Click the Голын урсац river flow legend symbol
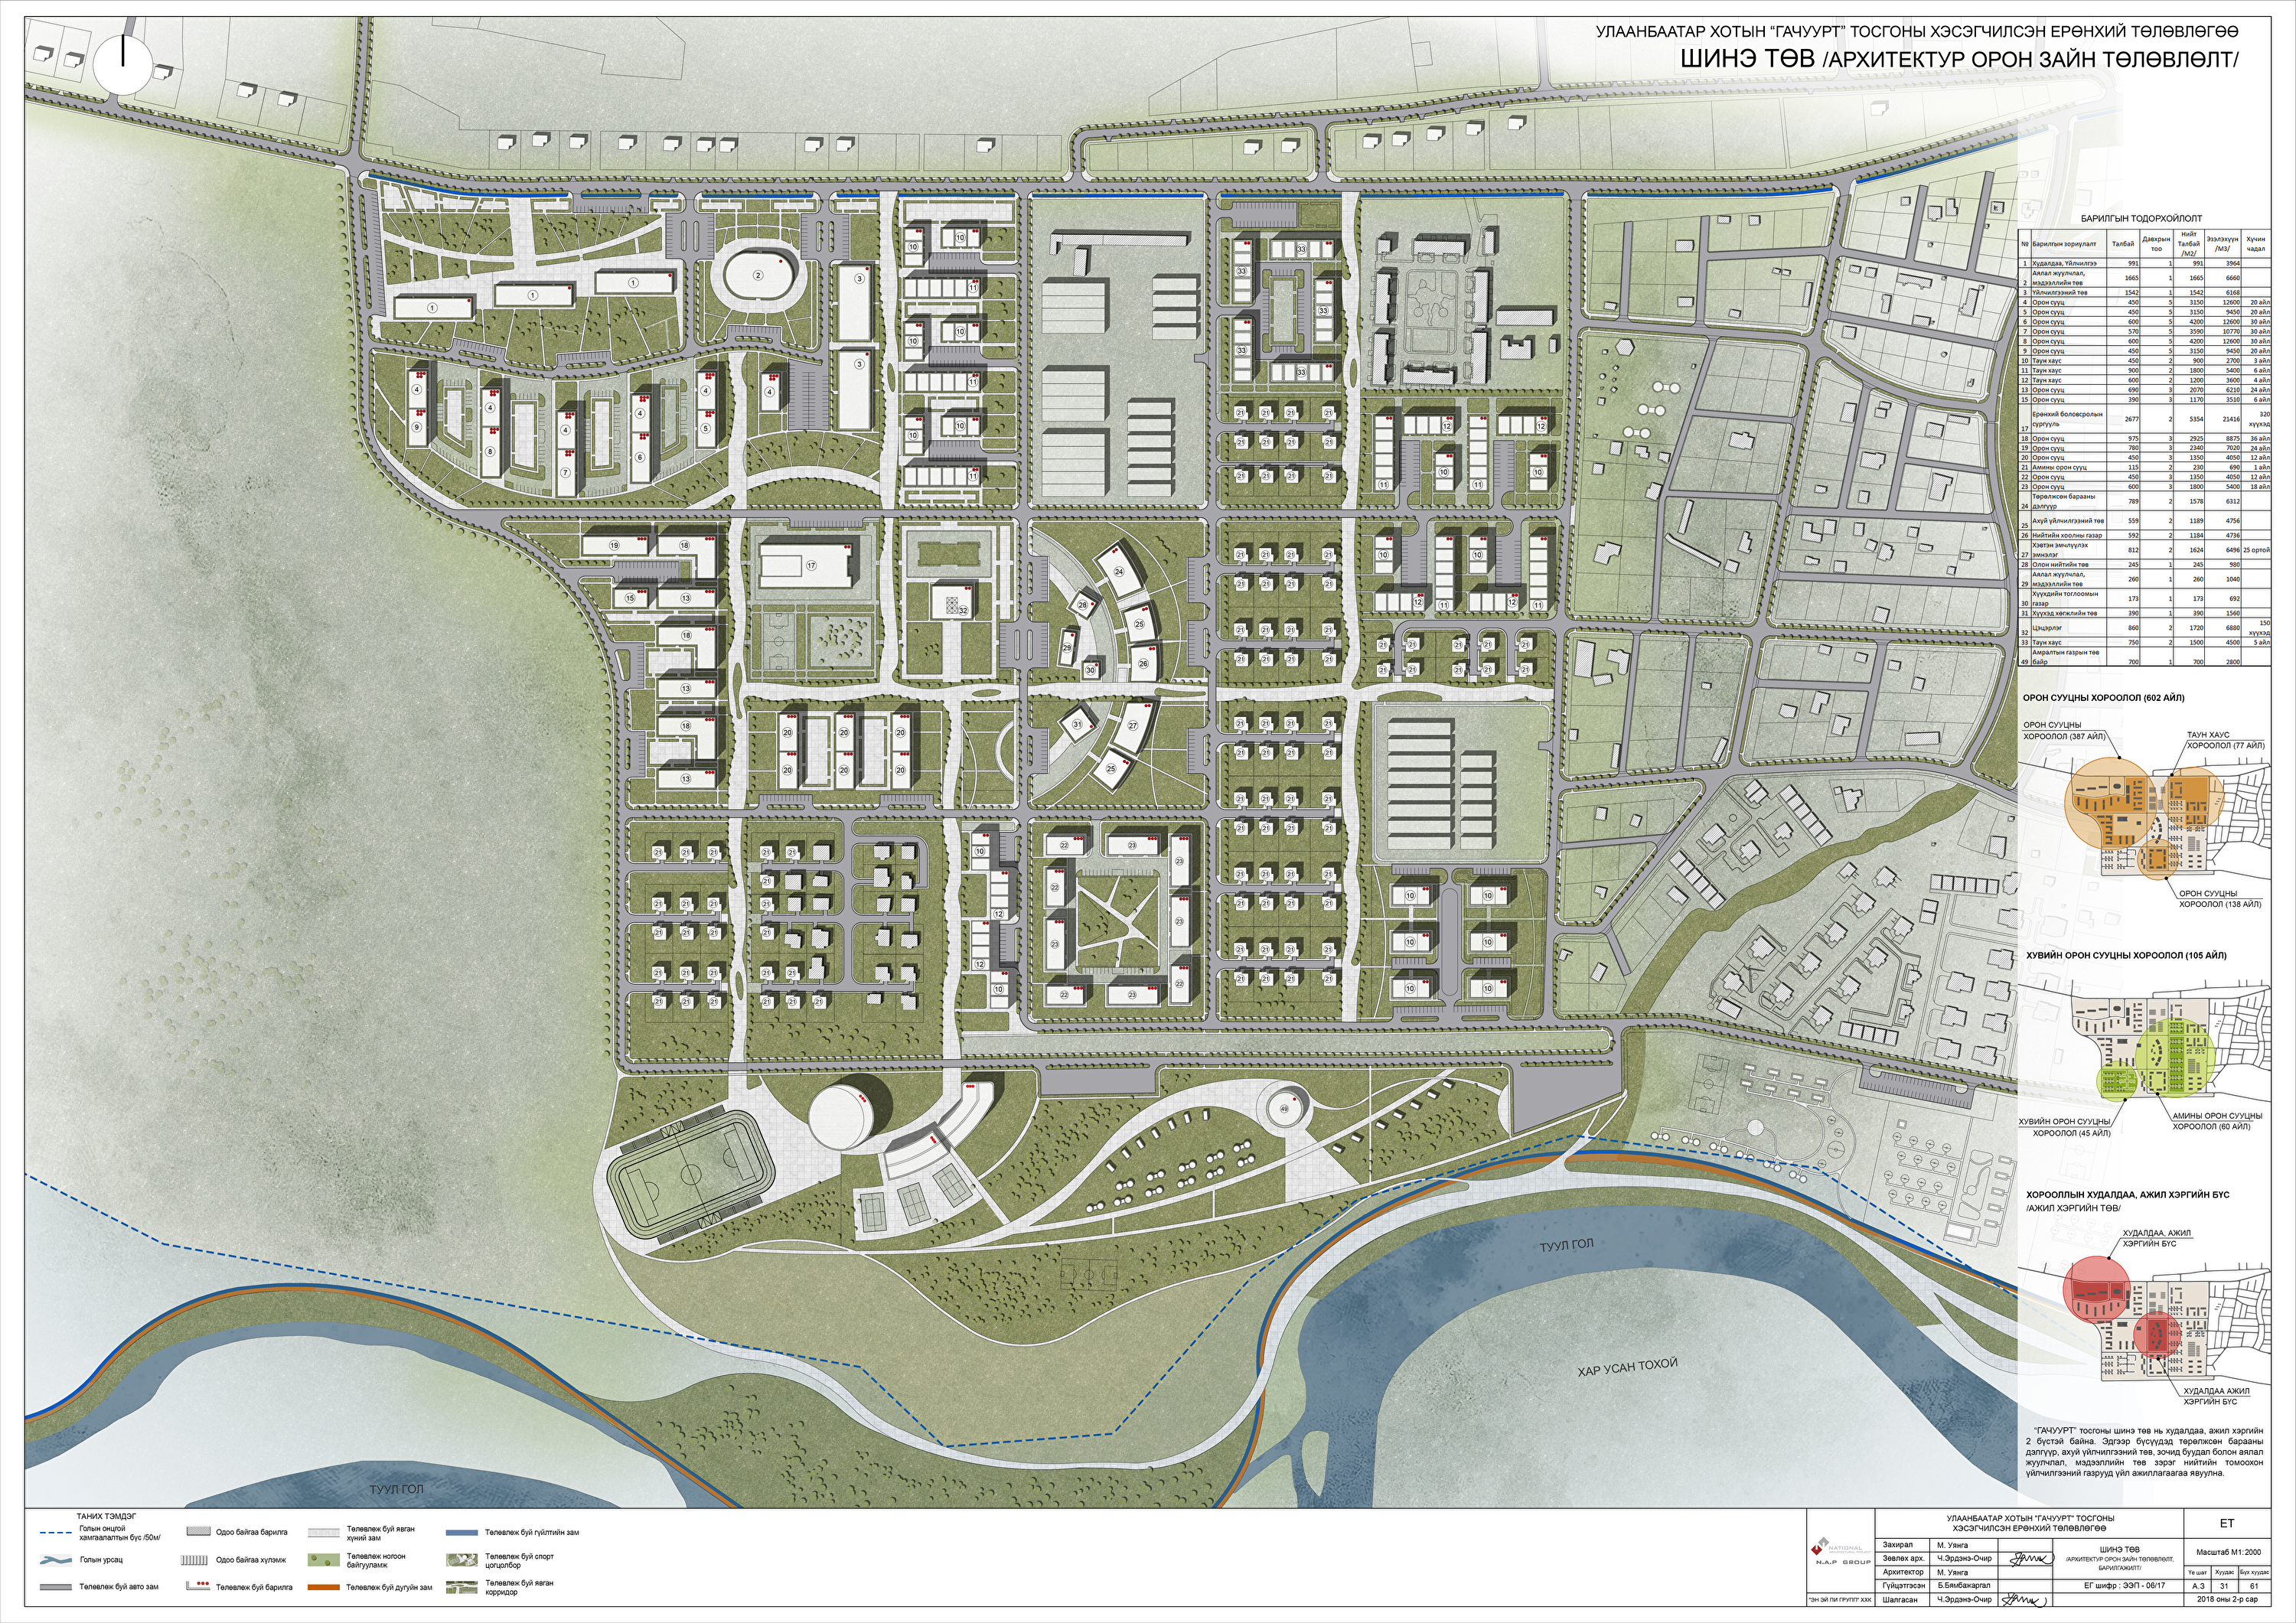2296x1623 pixels. [55, 1561]
